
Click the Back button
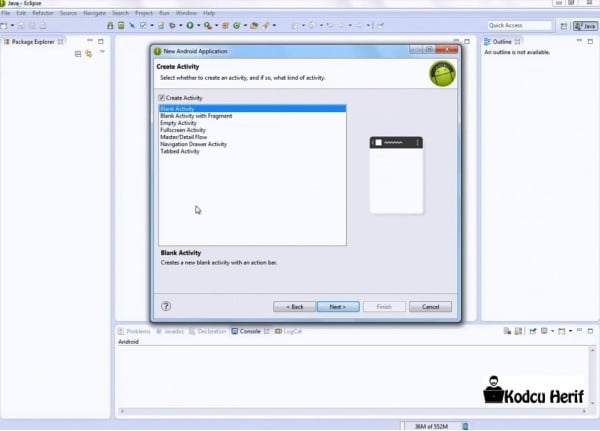[294, 307]
